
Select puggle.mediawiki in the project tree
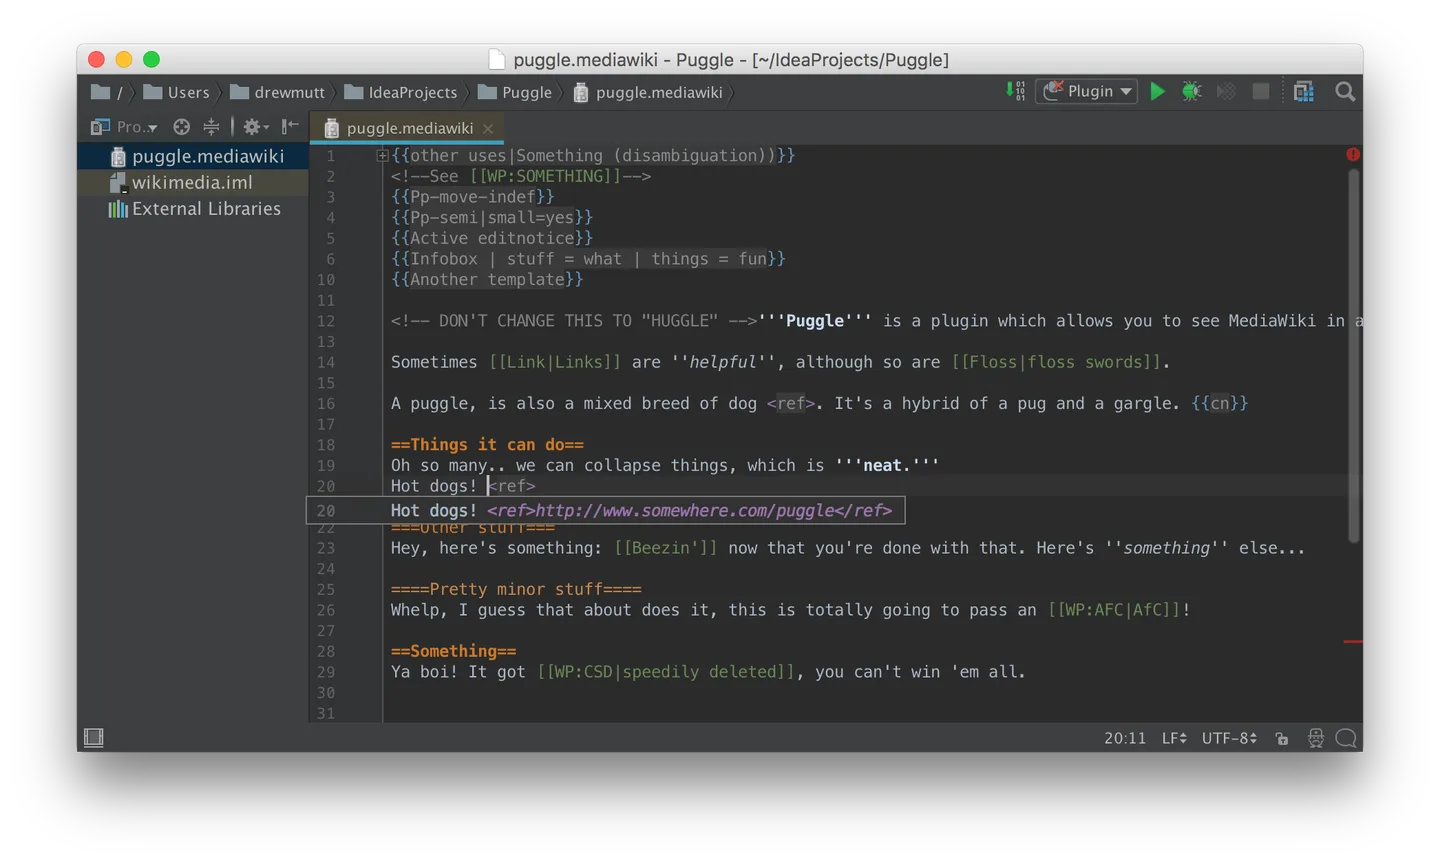click(193, 156)
